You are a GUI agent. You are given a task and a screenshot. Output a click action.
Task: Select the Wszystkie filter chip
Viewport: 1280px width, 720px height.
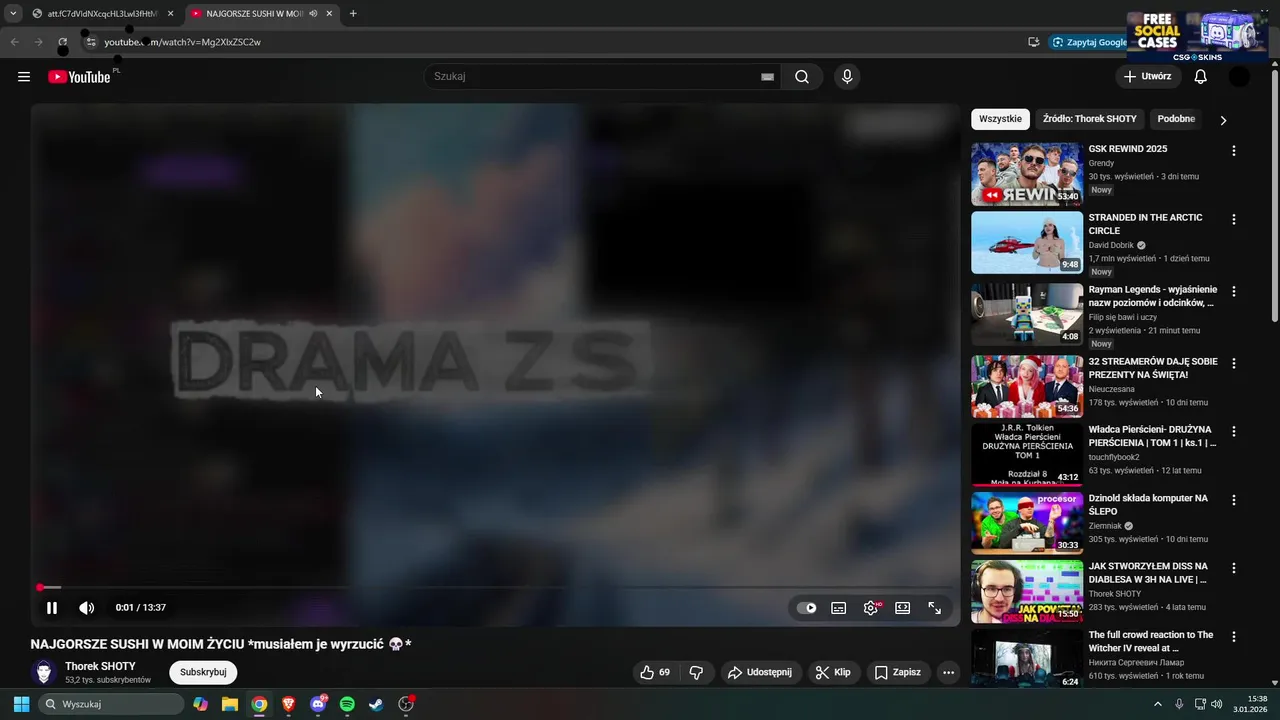click(x=1000, y=119)
